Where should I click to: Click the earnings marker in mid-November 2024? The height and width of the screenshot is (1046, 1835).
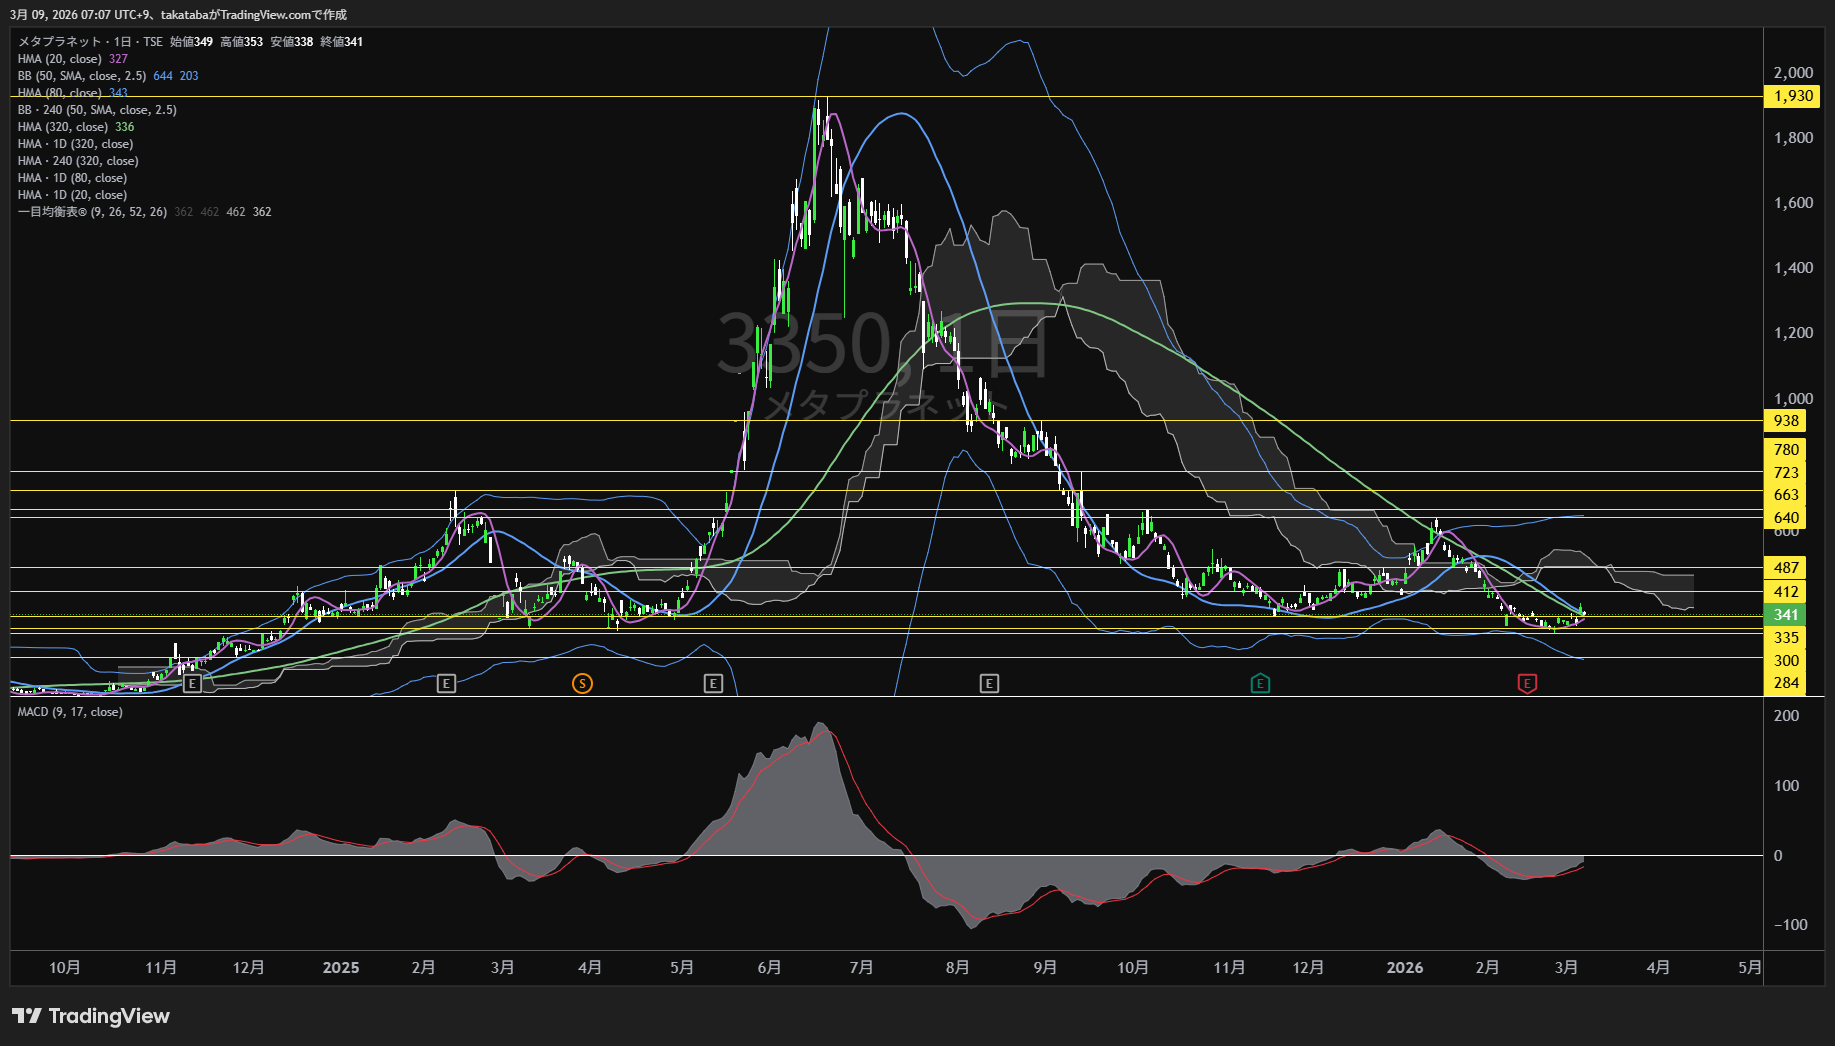pos(192,683)
